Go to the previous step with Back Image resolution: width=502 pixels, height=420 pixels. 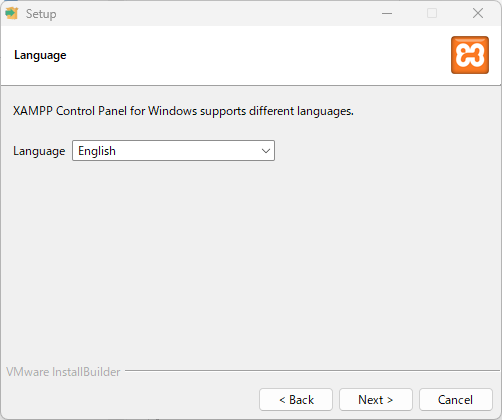(x=296, y=399)
